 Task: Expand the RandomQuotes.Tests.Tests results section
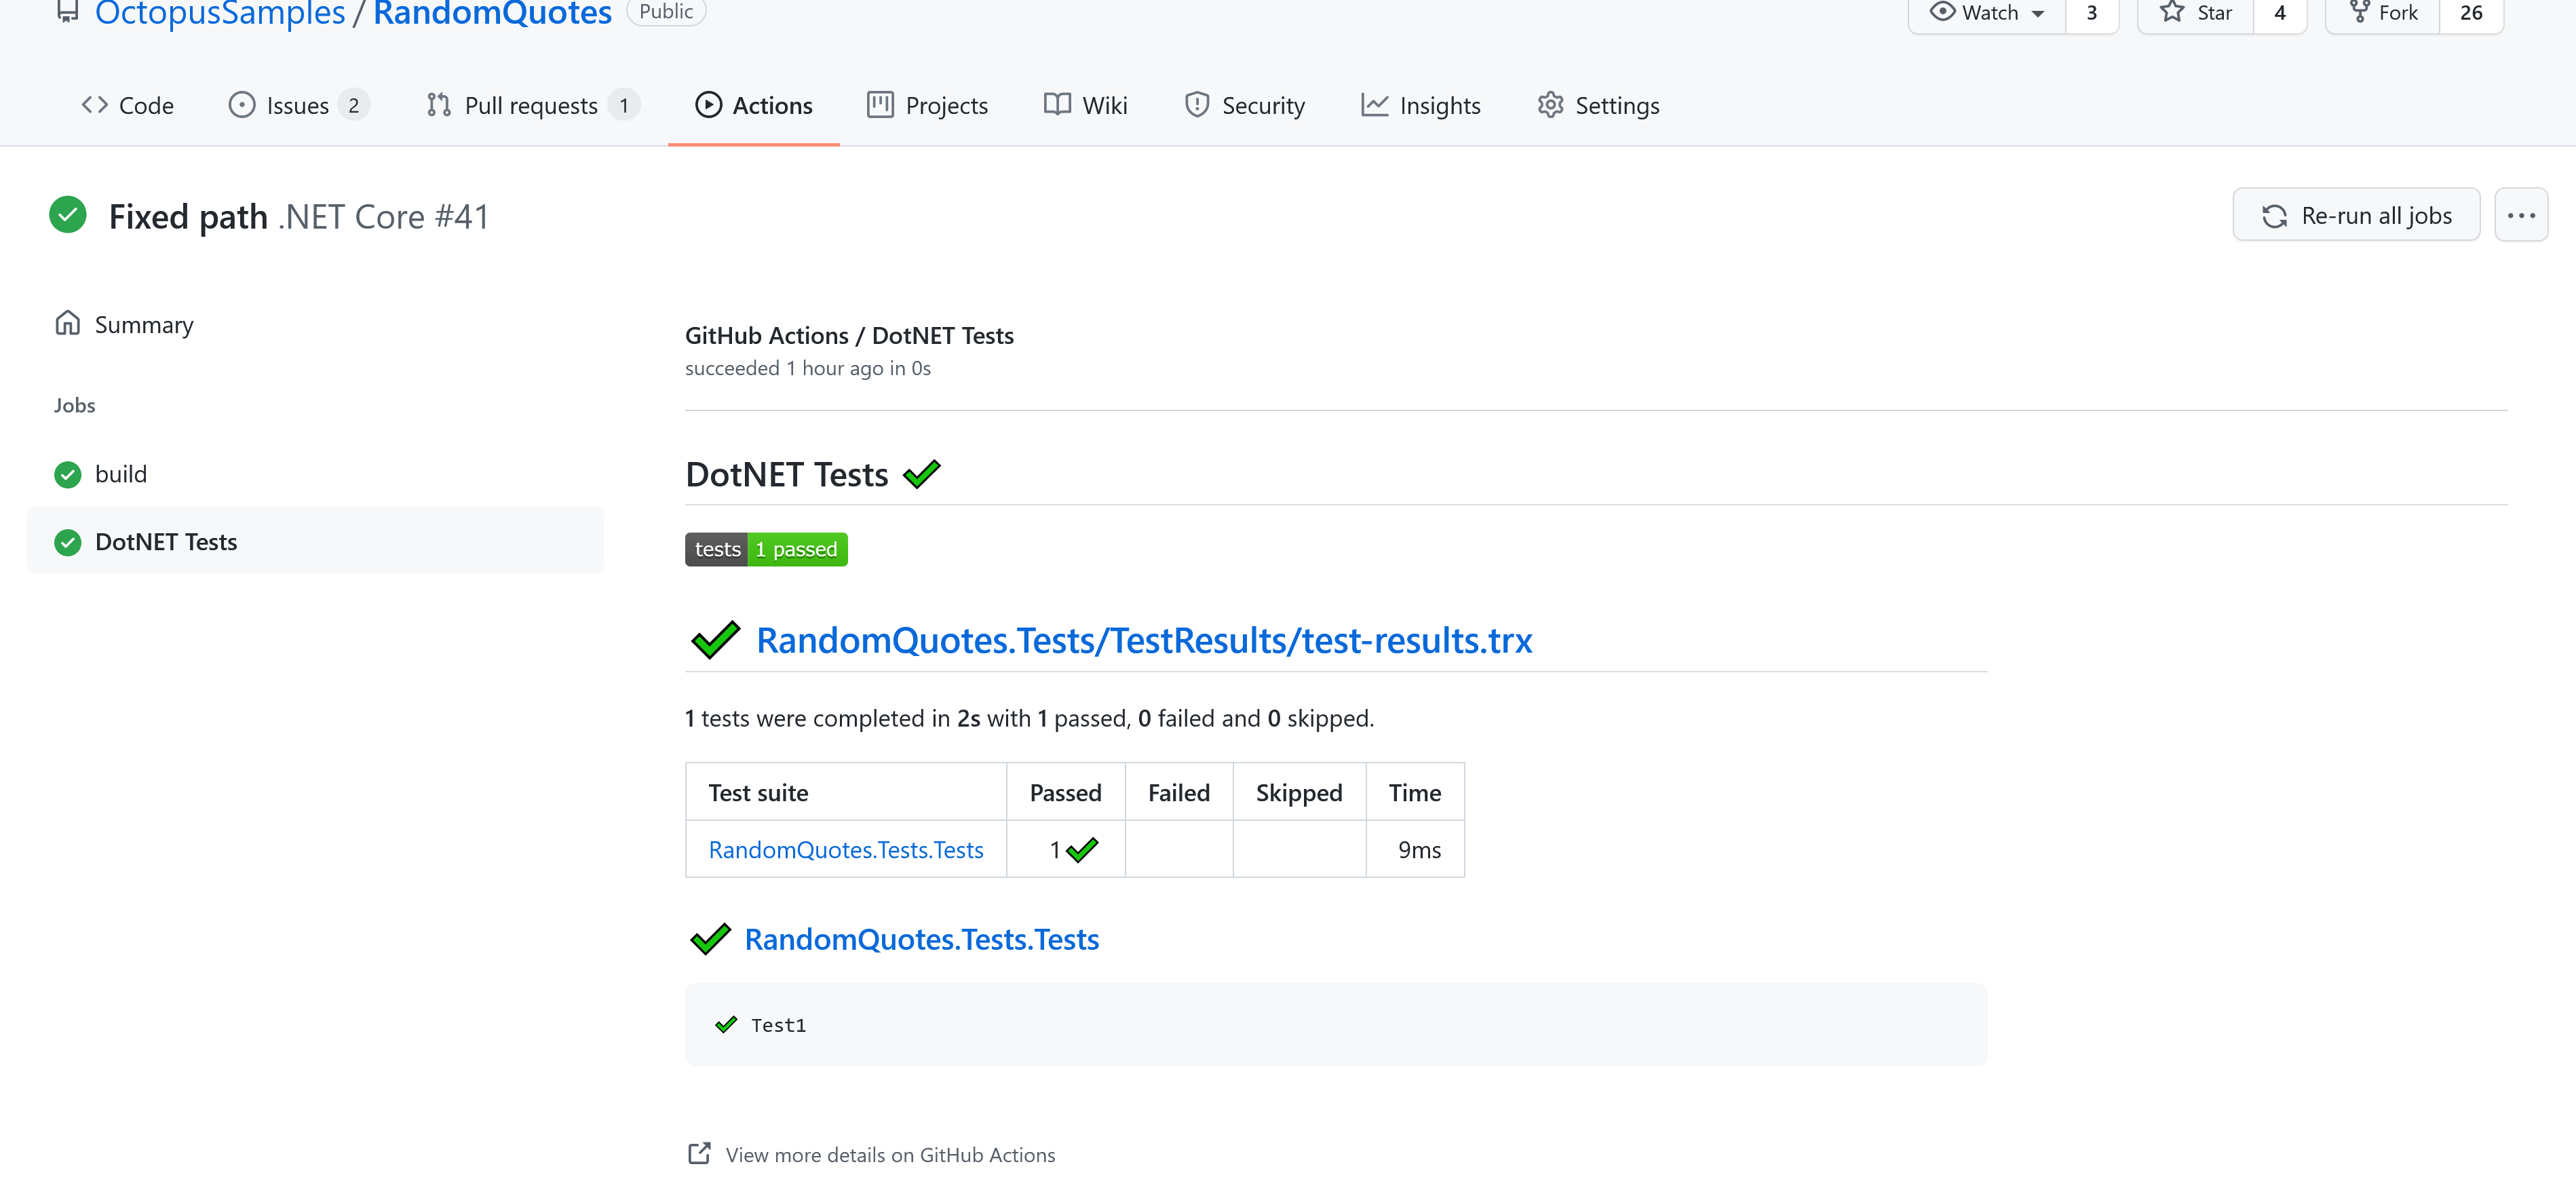coord(921,938)
